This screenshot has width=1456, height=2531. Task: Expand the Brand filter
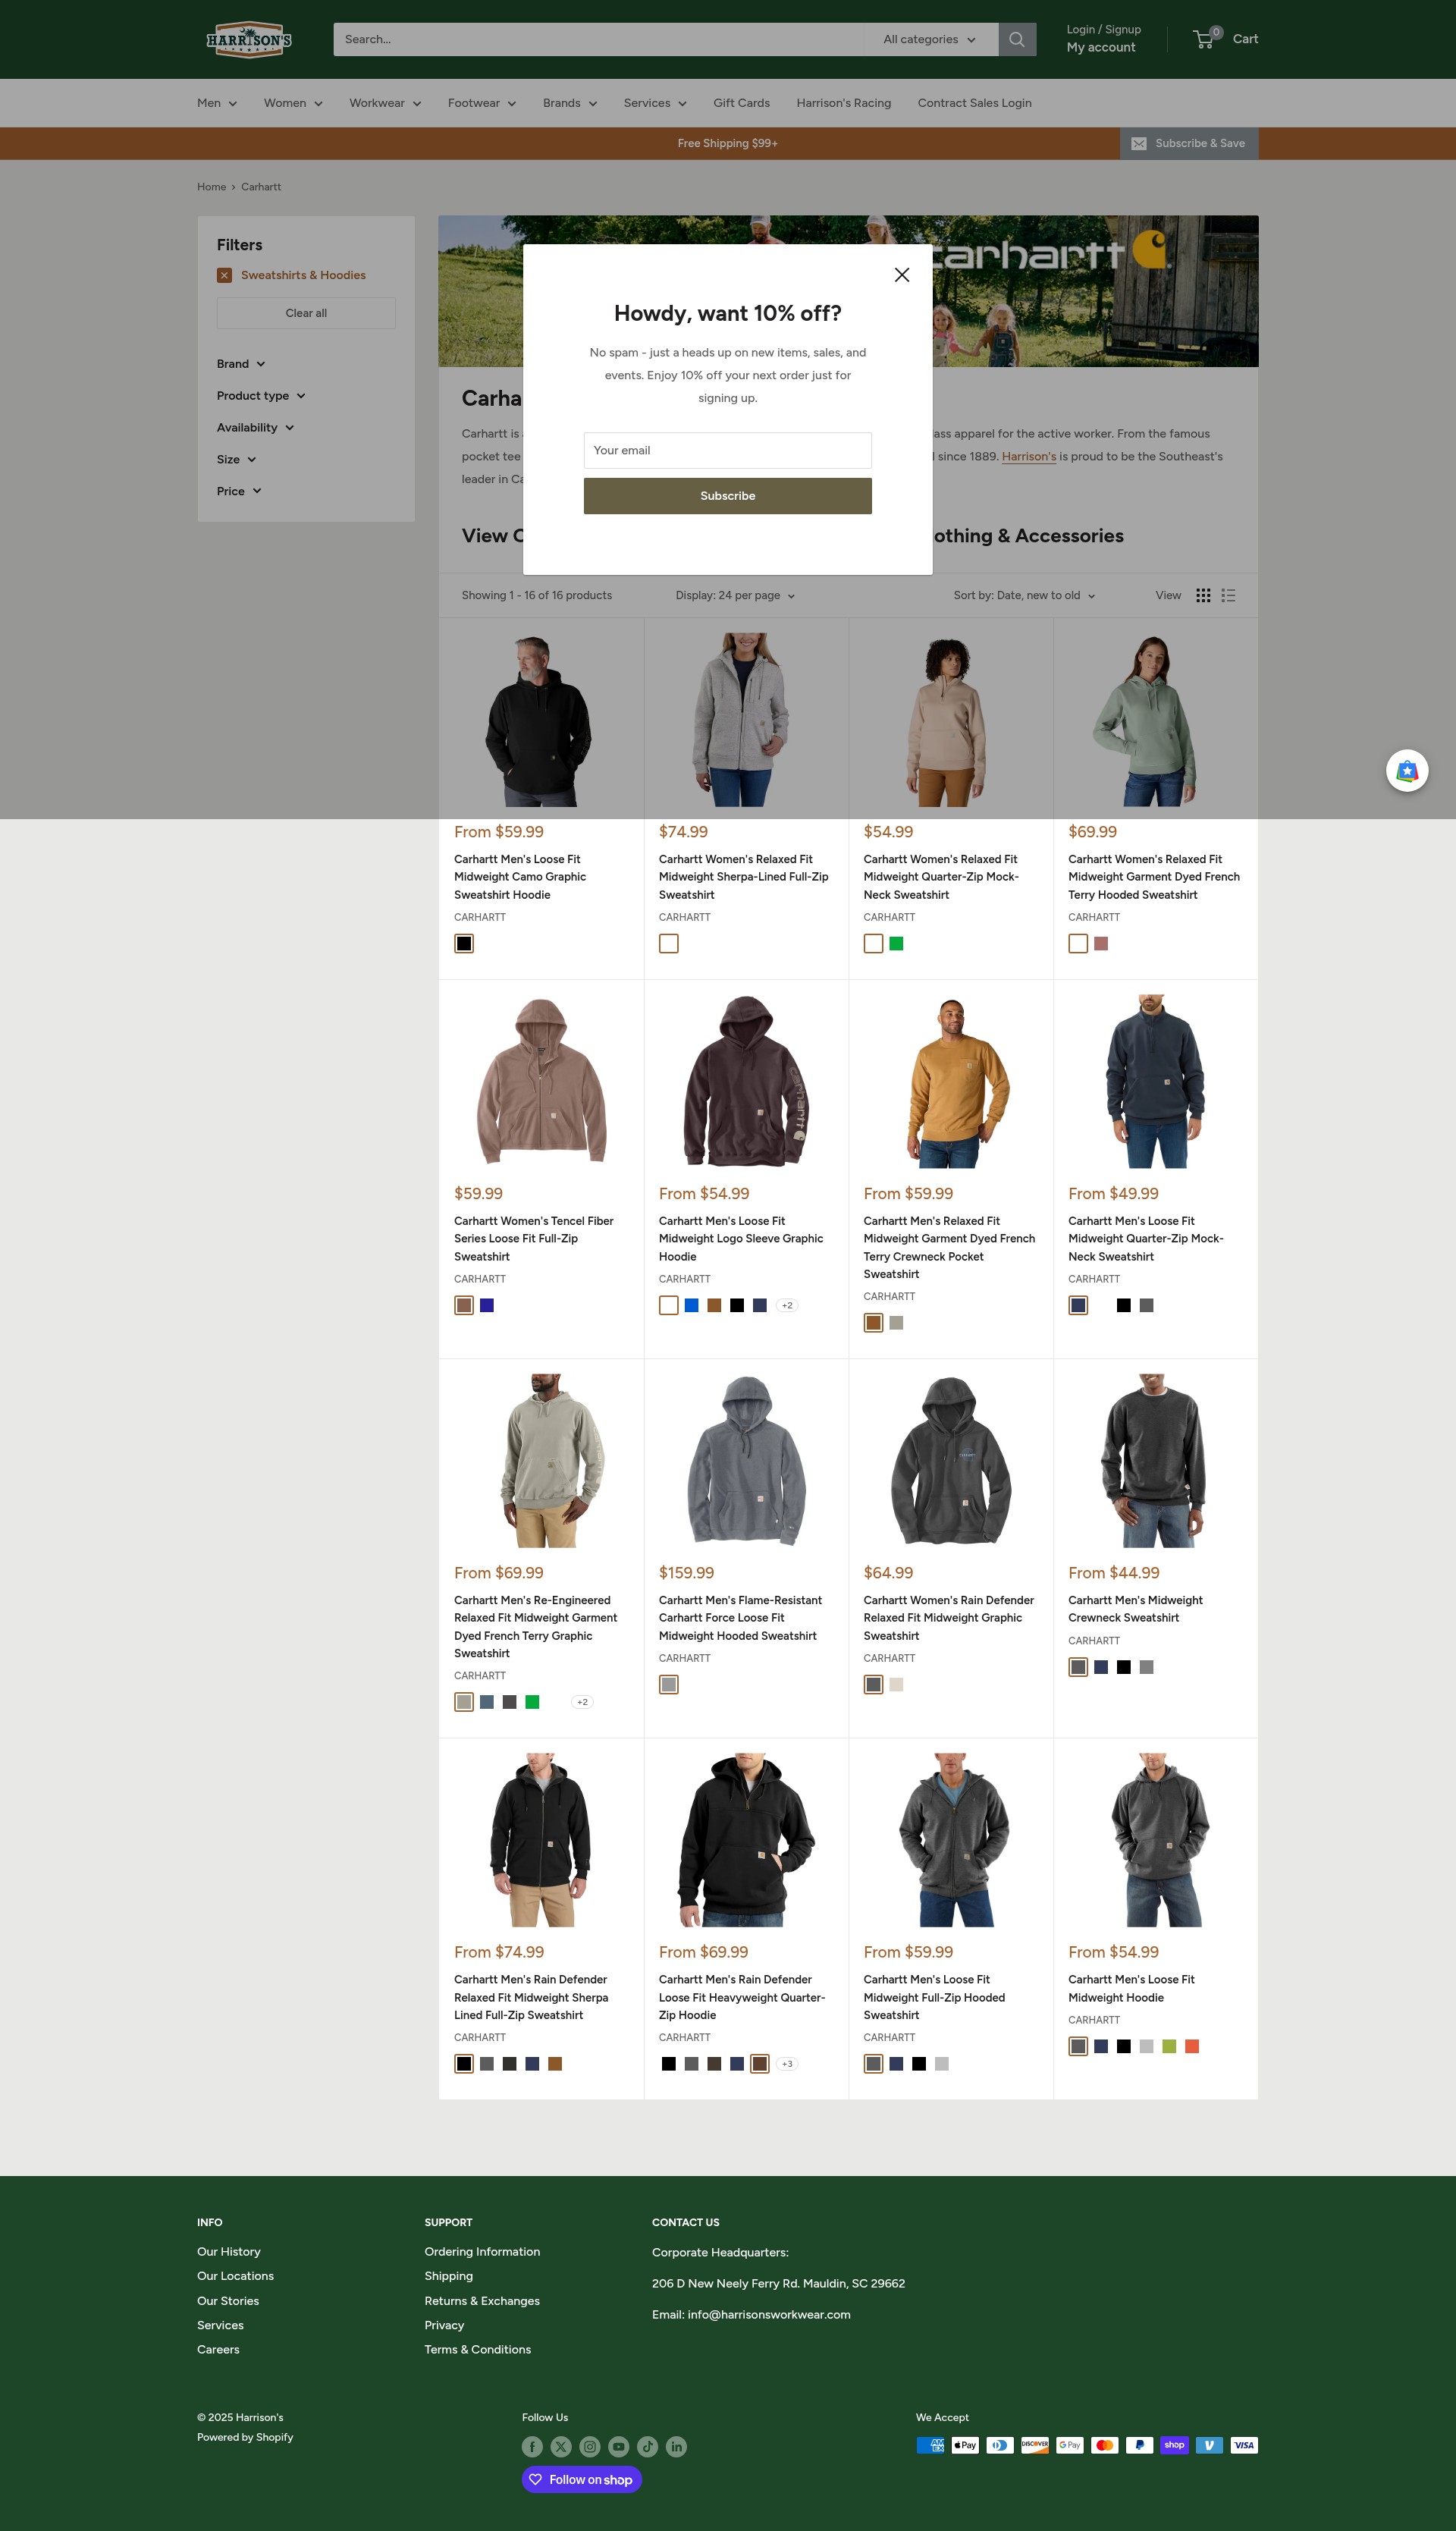click(241, 364)
